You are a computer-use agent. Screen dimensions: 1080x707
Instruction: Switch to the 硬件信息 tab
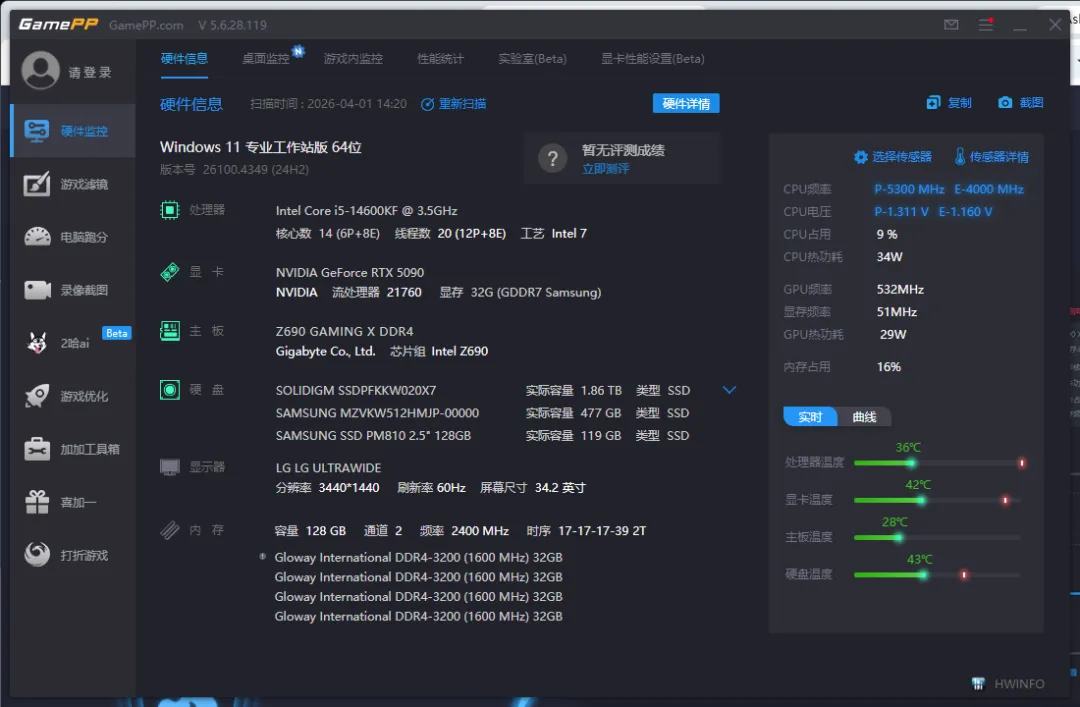click(184, 59)
